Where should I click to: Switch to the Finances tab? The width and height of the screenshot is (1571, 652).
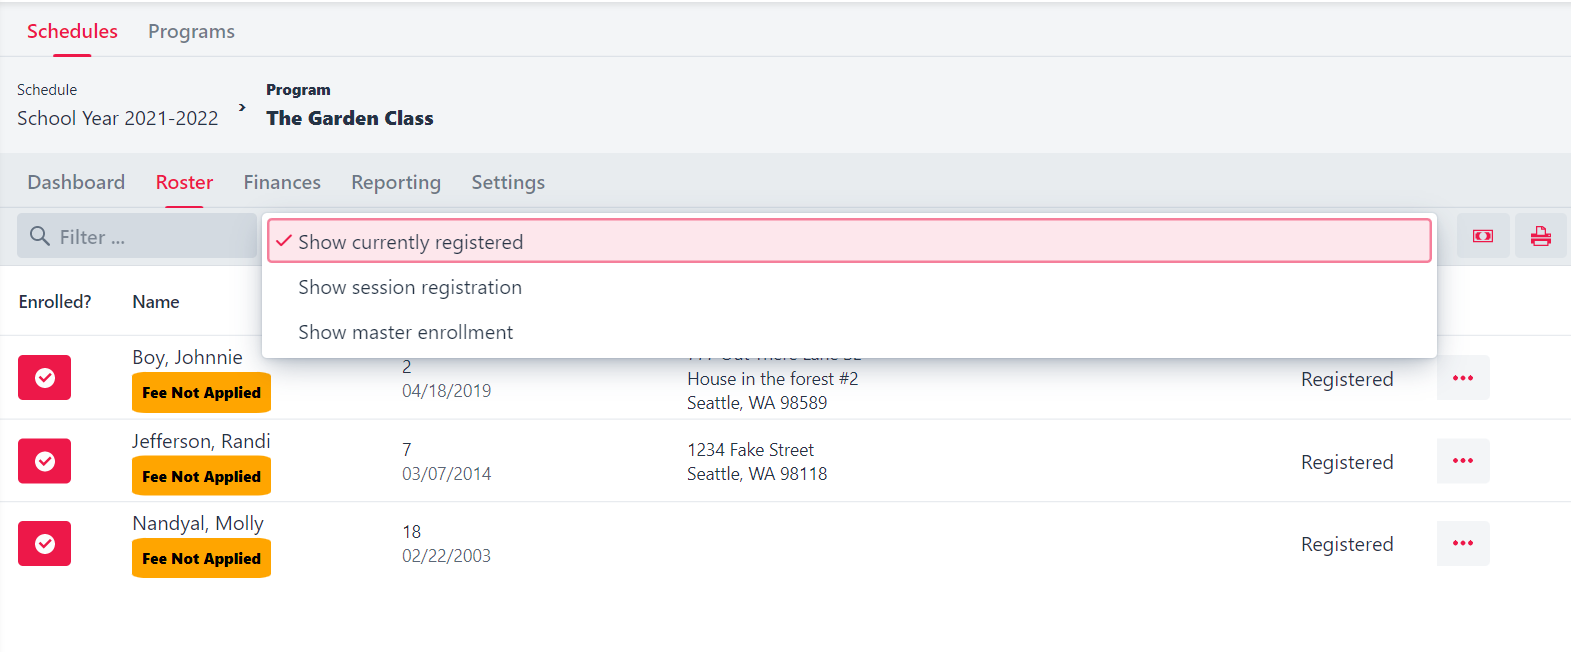coord(282,181)
